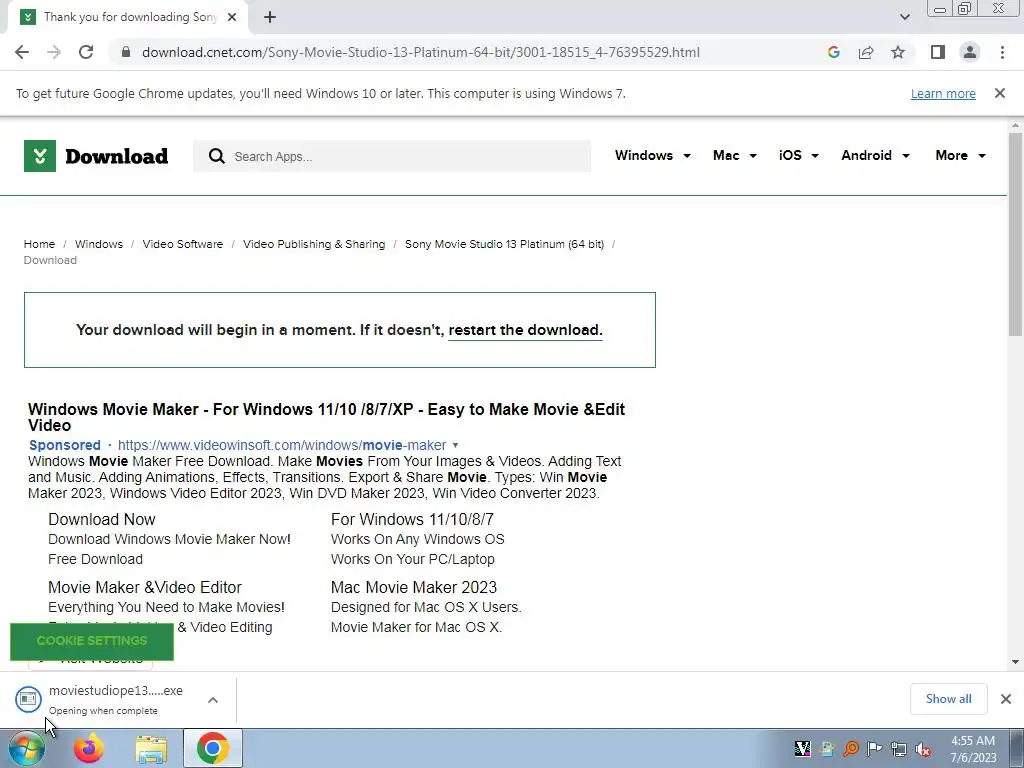
Task: Focus the Search Apps field
Action: (392, 156)
